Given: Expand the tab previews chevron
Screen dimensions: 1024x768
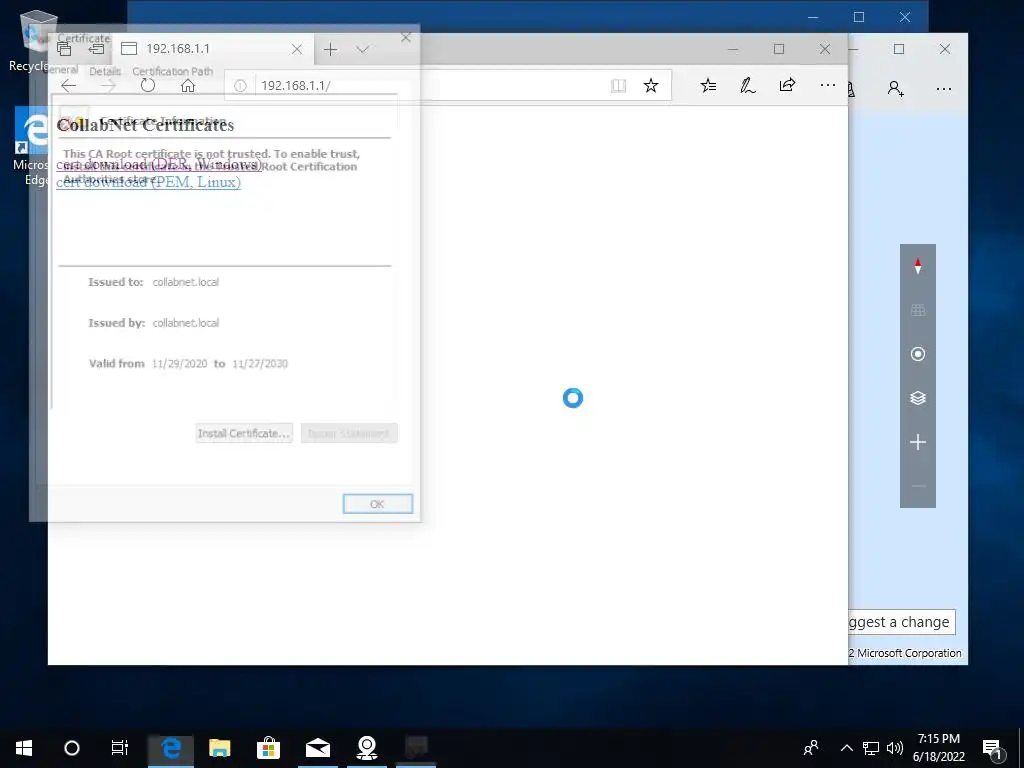Looking at the screenshot, I should point(363,49).
